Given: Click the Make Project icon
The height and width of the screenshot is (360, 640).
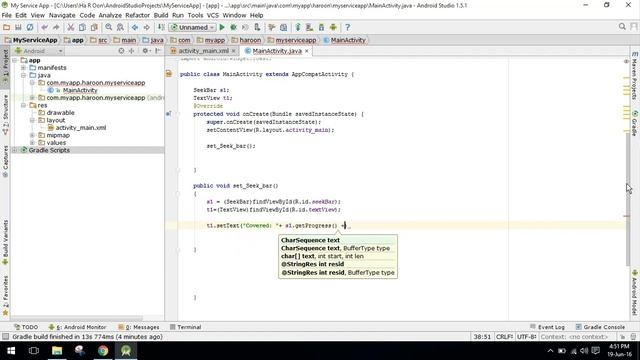Looking at the screenshot, I should point(161,27).
